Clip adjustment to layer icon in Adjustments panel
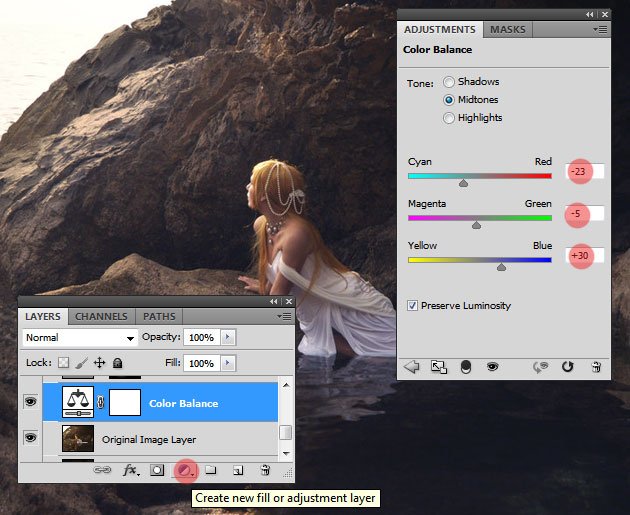This screenshot has height=515, width=630. click(465, 367)
